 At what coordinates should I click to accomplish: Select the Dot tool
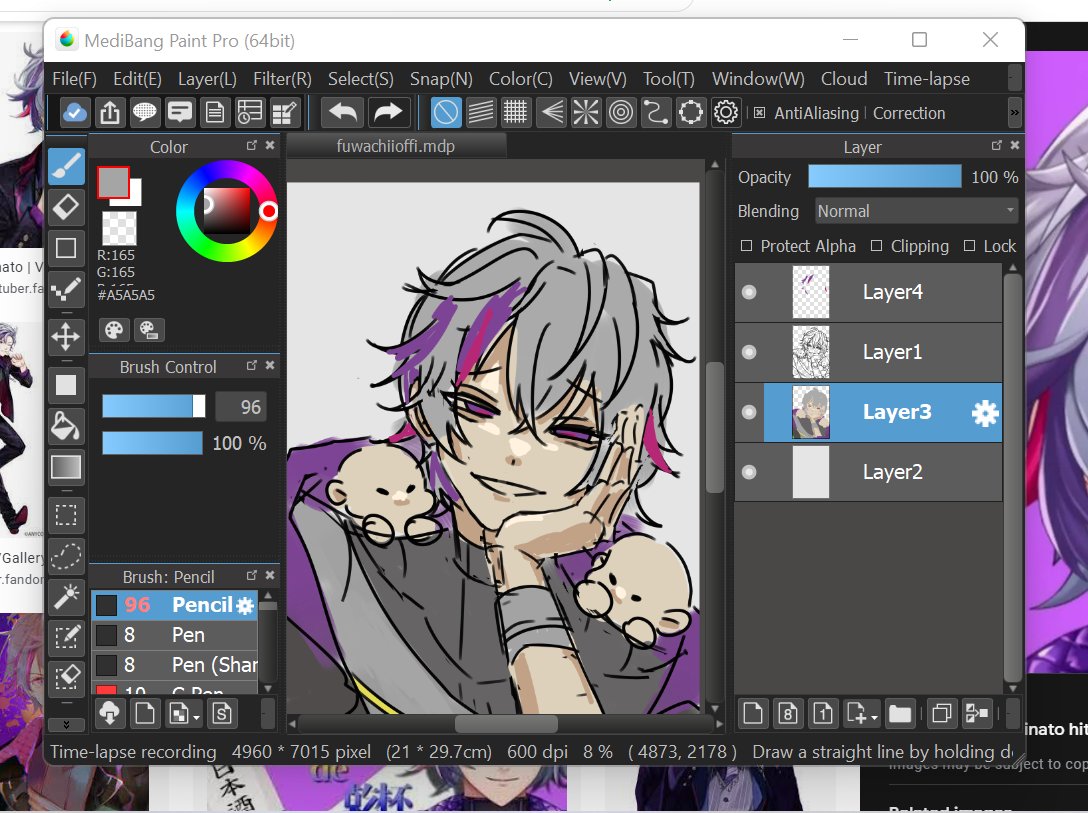click(x=67, y=289)
